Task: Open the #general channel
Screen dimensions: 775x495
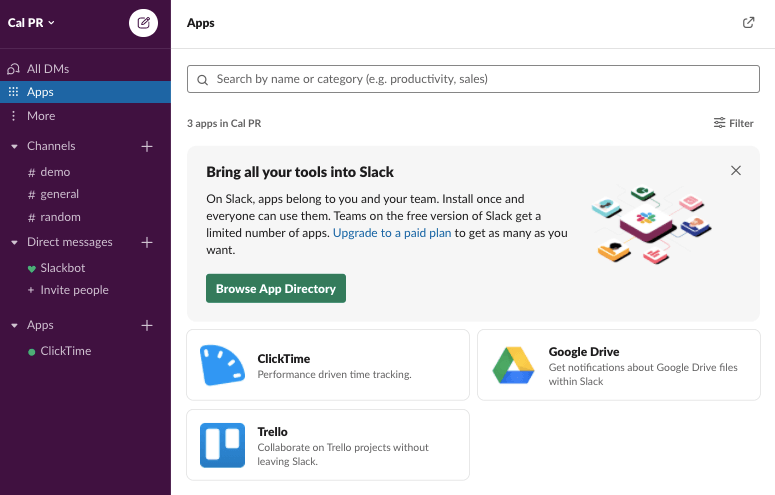Action: [59, 194]
